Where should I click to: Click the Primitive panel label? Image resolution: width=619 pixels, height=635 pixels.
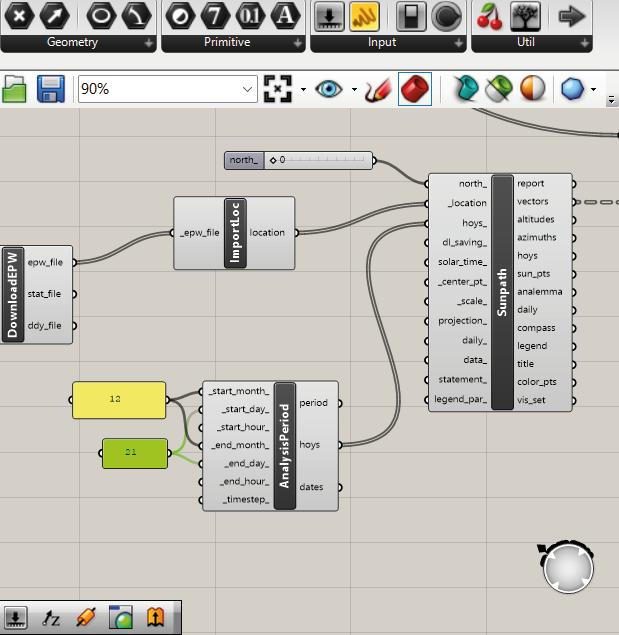pos(227,42)
